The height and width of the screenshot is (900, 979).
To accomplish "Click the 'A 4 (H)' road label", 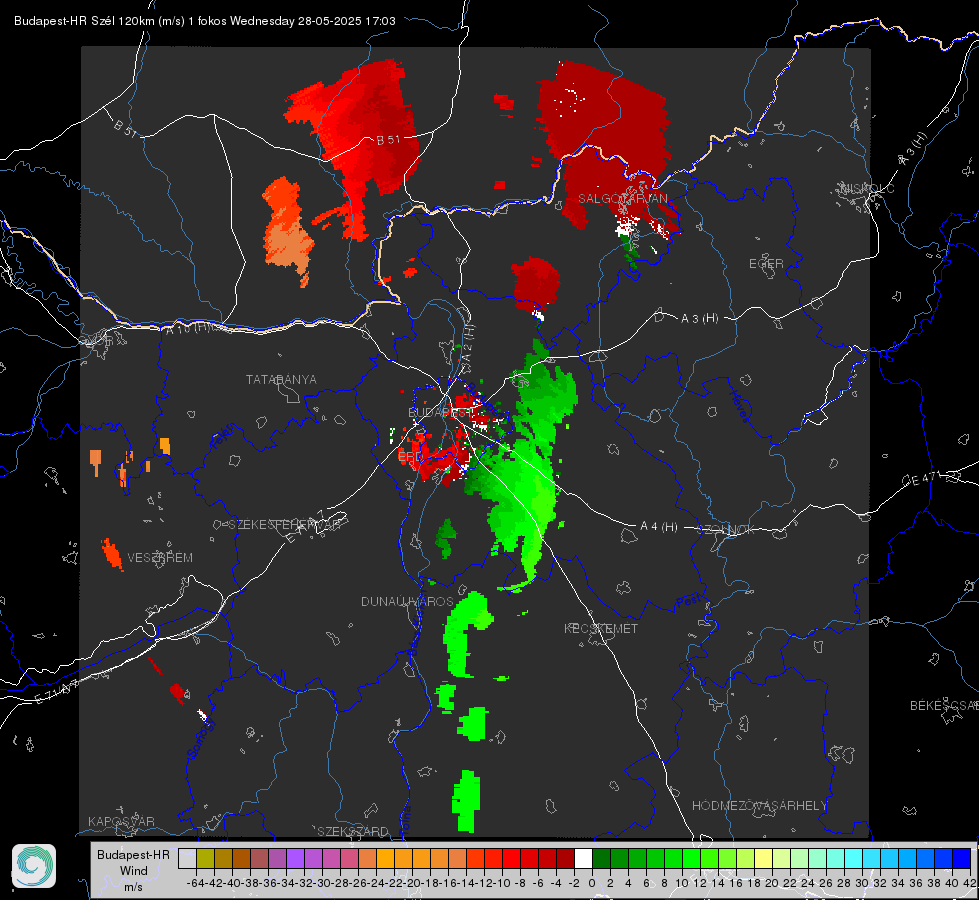I will 659,527.
